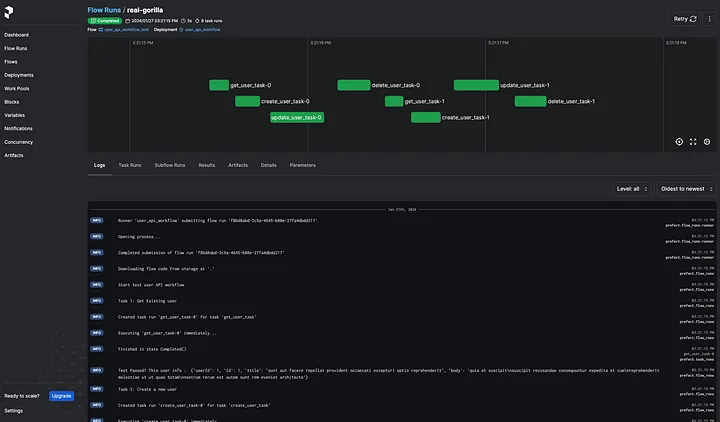The width and height of the screenshot is (720, 422).
Task: Select the get_user_task-1 bar in timeline
Action: [394, 101]
